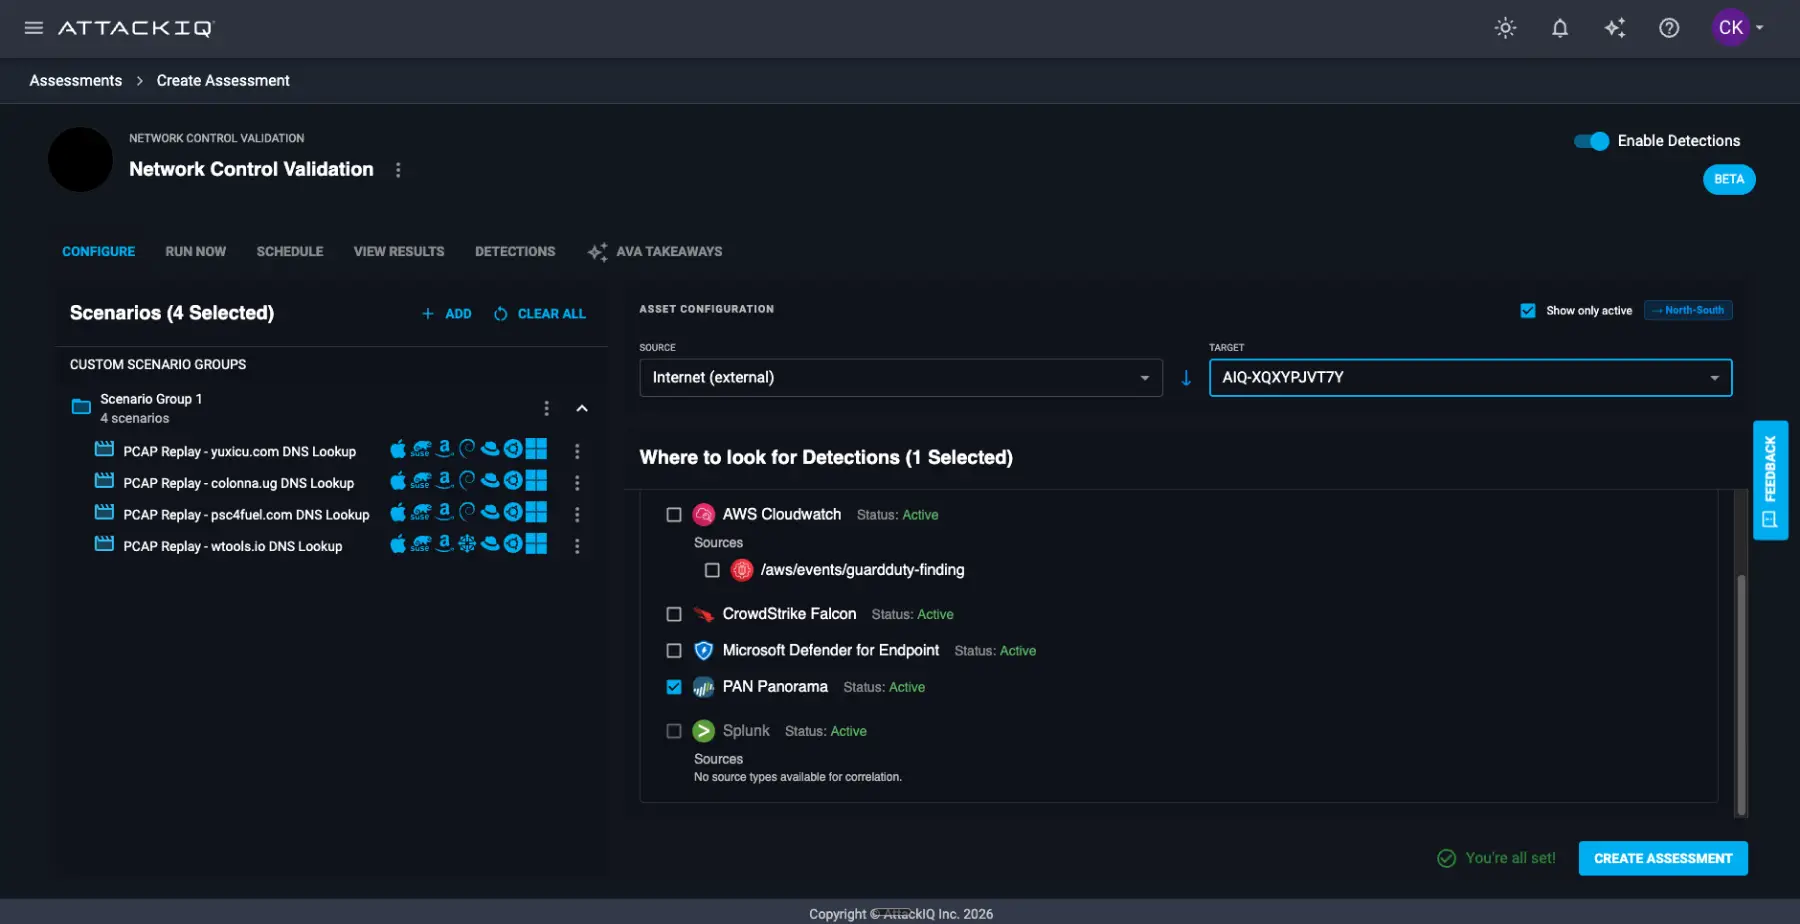
Task: Click the yuxicu.com scenario clapperboard icon
Action: pyautogui.click(x=104, y=449)
